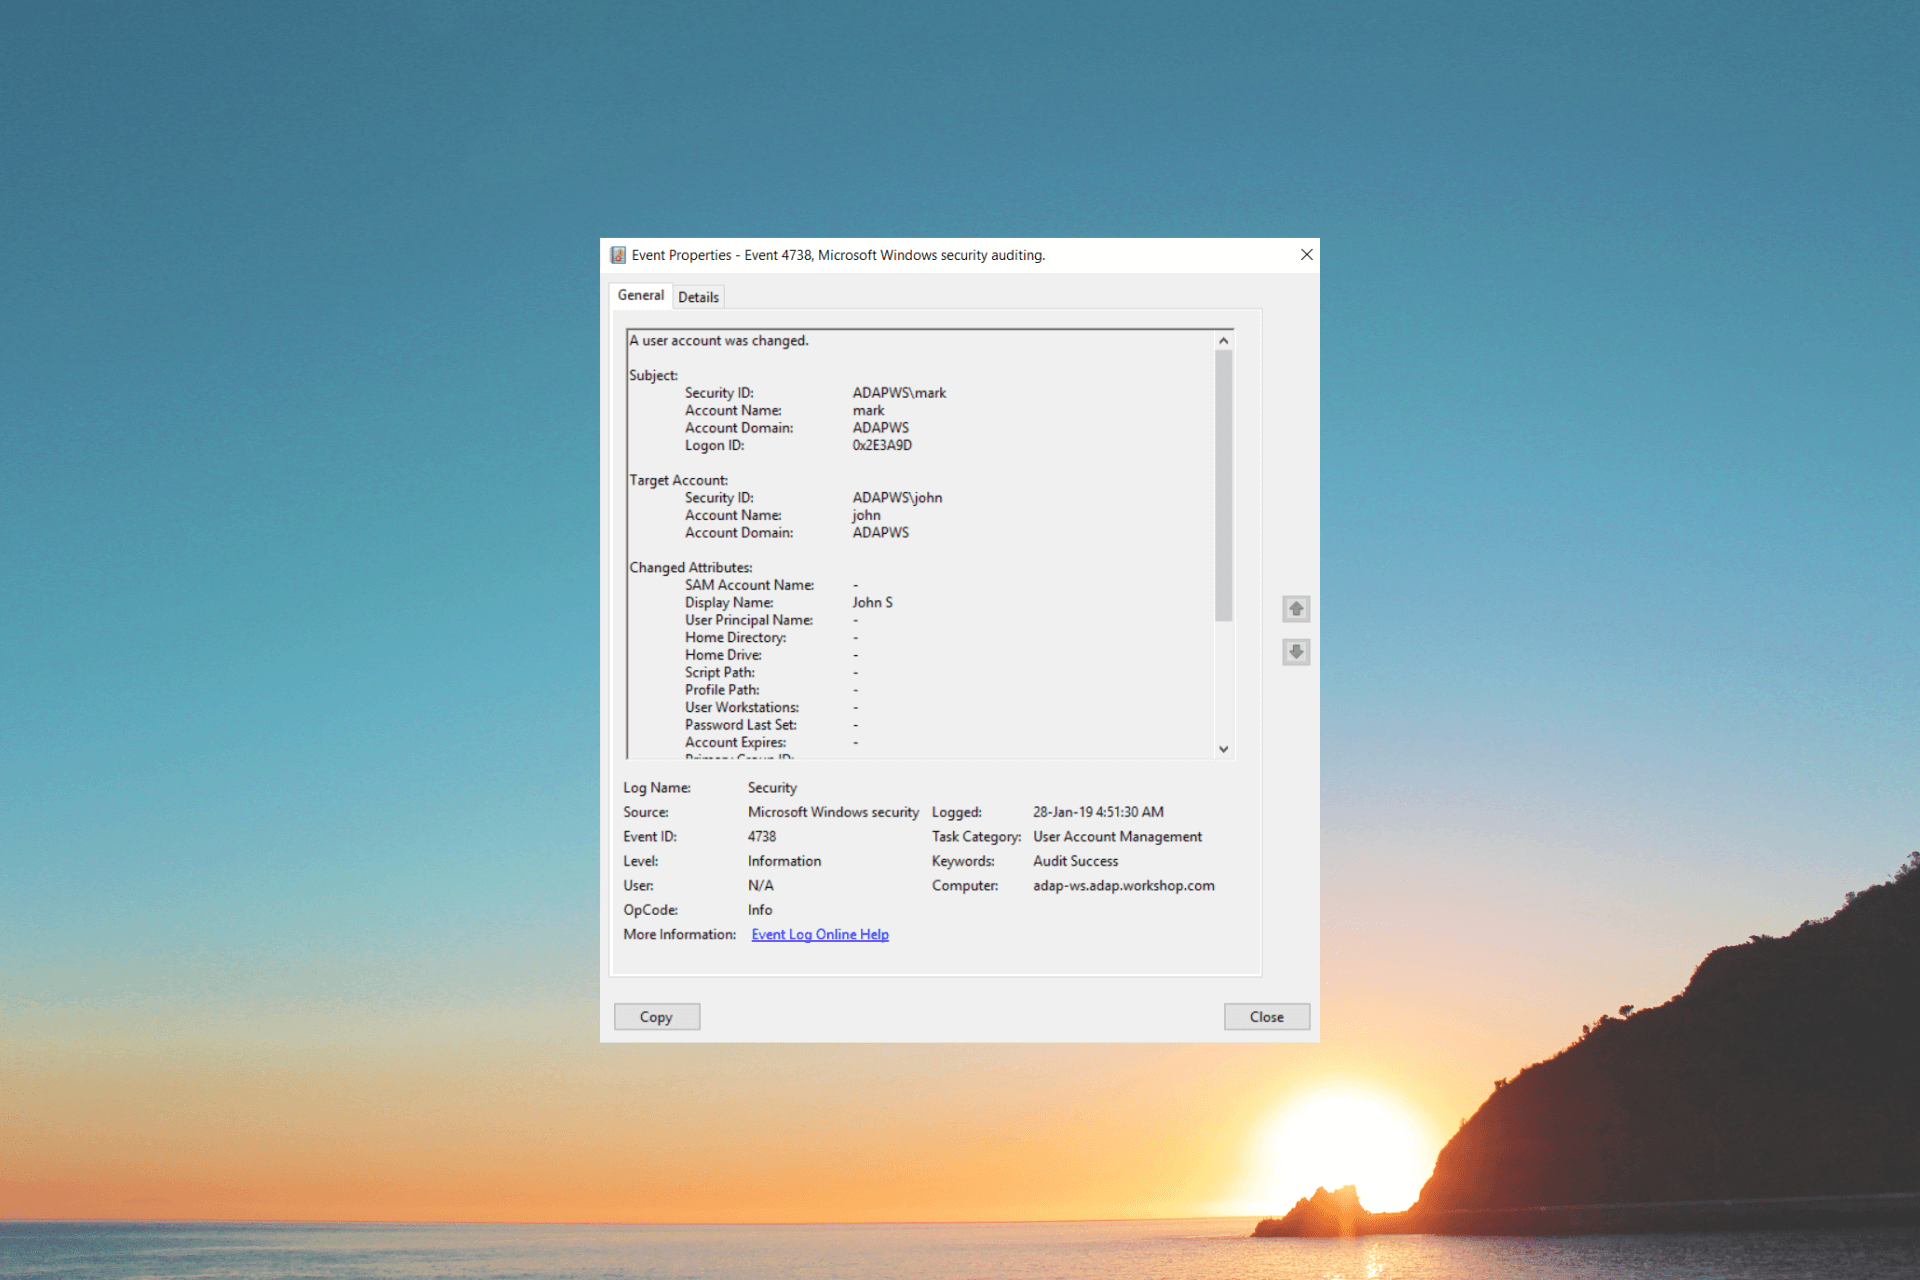Click the 'Script Path:' label
Screen dimensions: 1920x1280
click(720, 673)
